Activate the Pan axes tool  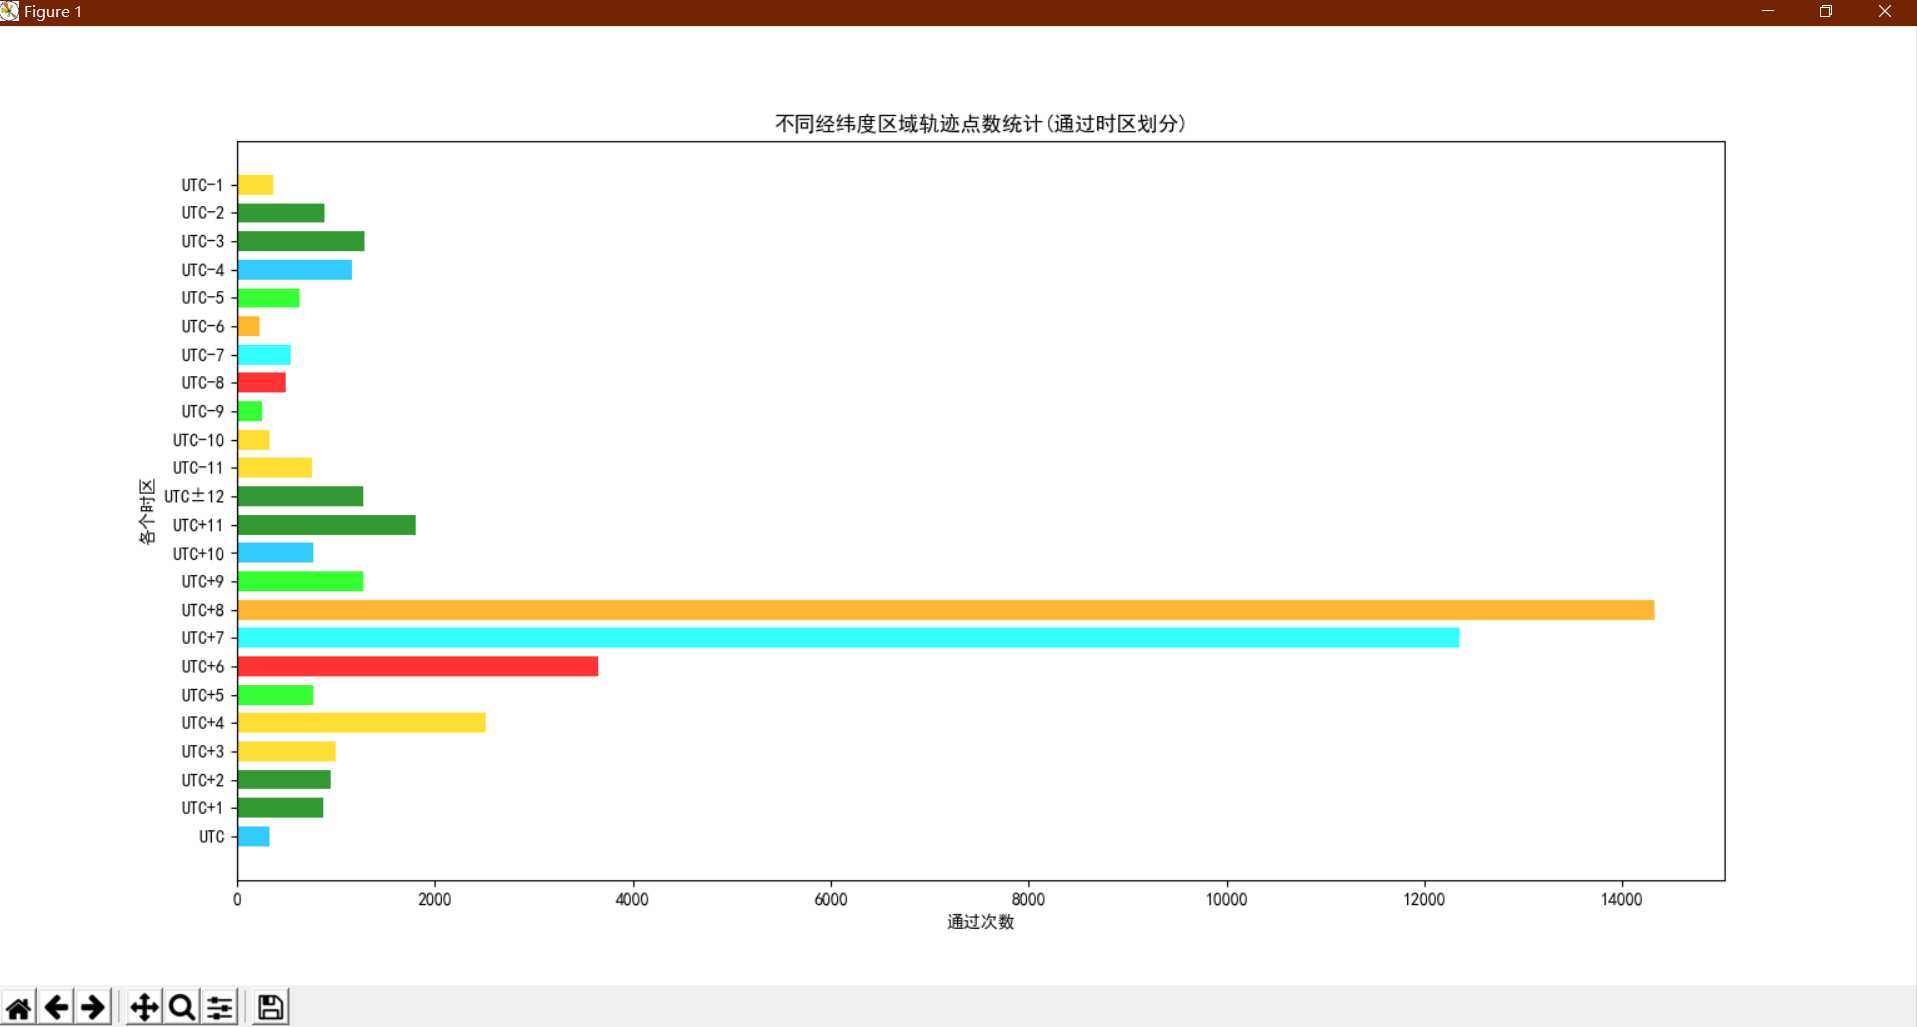[x=144, y=1007]
